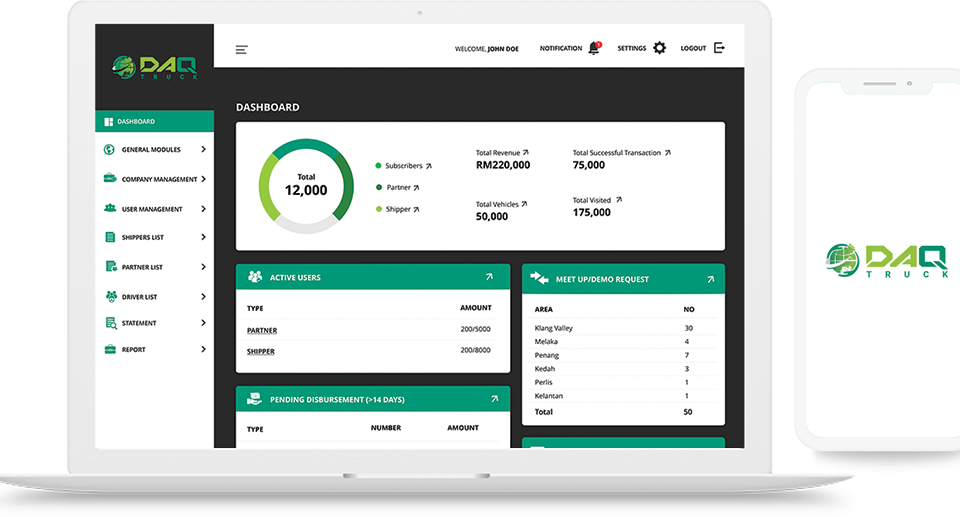Image resolution: width=960 pixels, height=517 pixels.
Task: Click the donut chart Total 12,000
Action: click(306, 185)
